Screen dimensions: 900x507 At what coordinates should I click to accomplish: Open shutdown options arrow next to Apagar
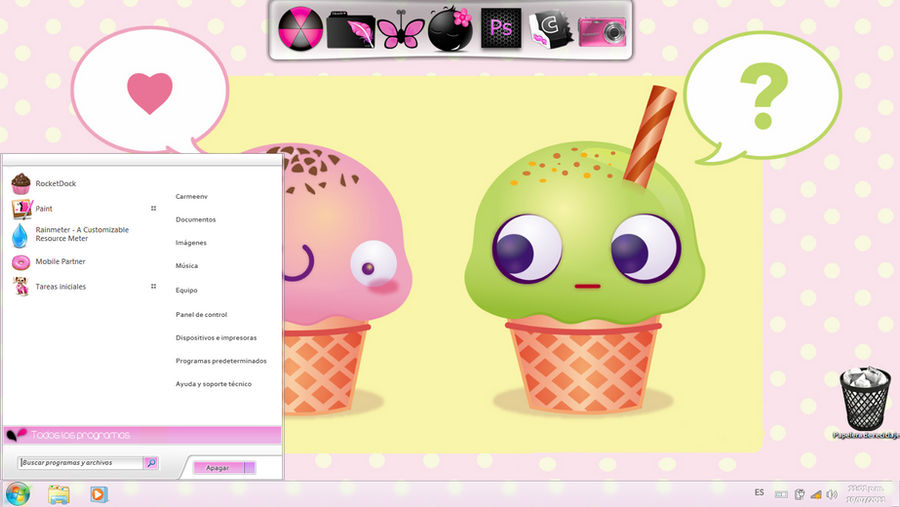pyautogui.click(x=250, y=467)
